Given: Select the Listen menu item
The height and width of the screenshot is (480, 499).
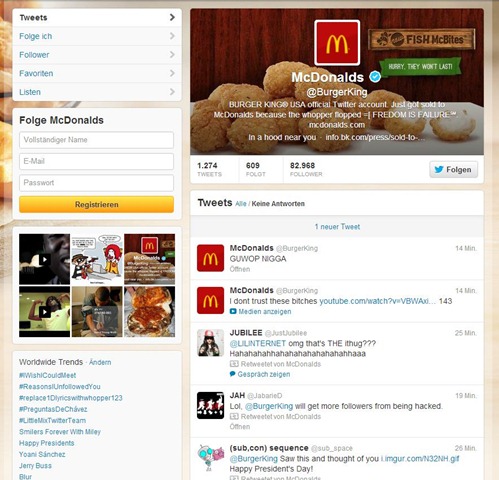Looking at the screenshot, I should (97, 92).
